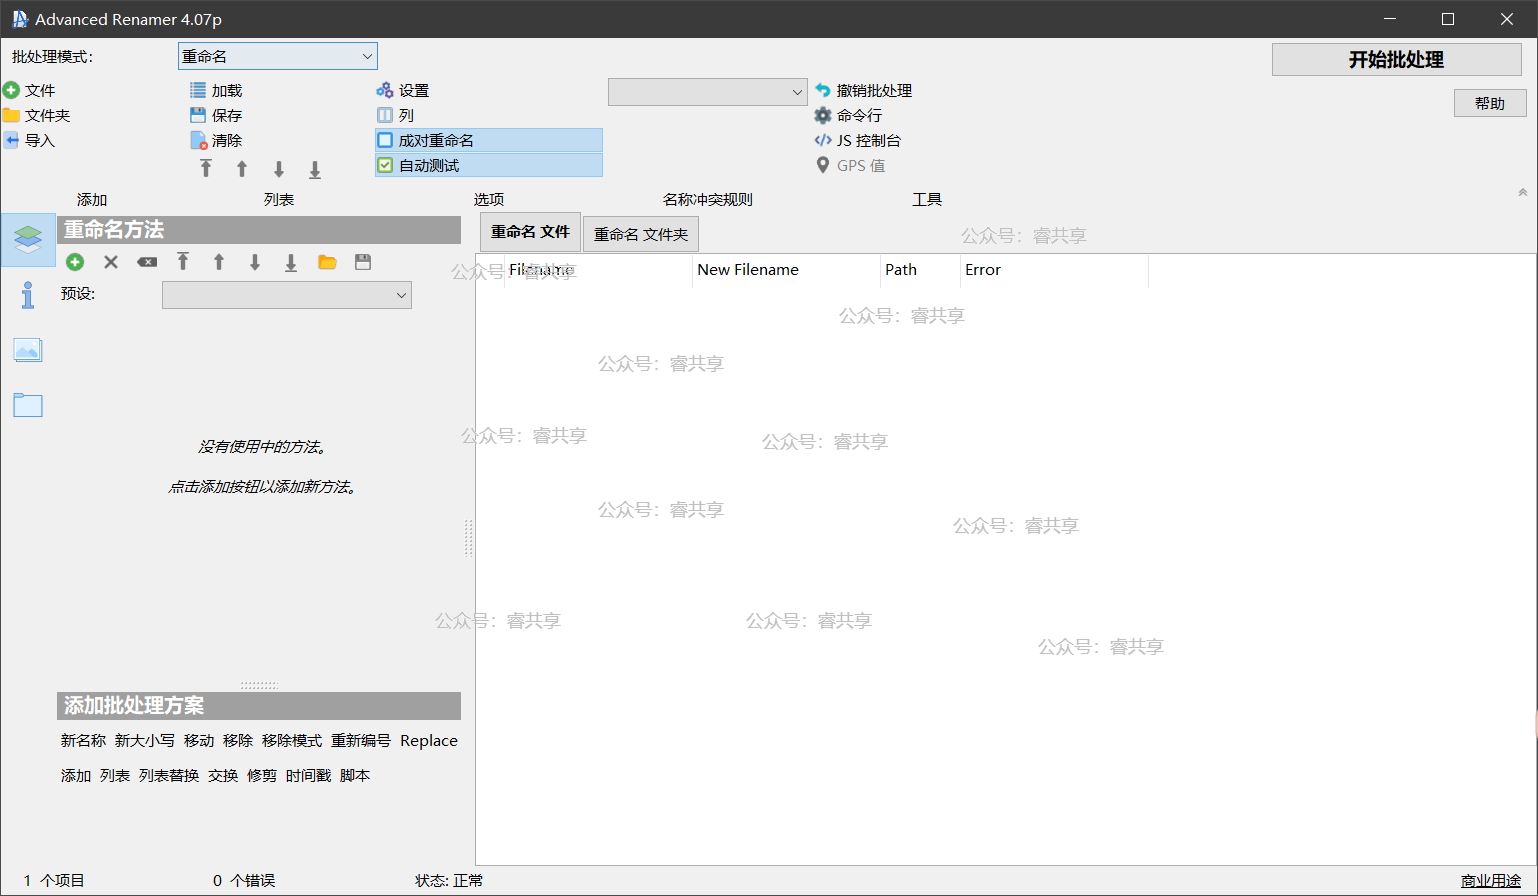Add a new rename method (green plus)

[75, 262]
